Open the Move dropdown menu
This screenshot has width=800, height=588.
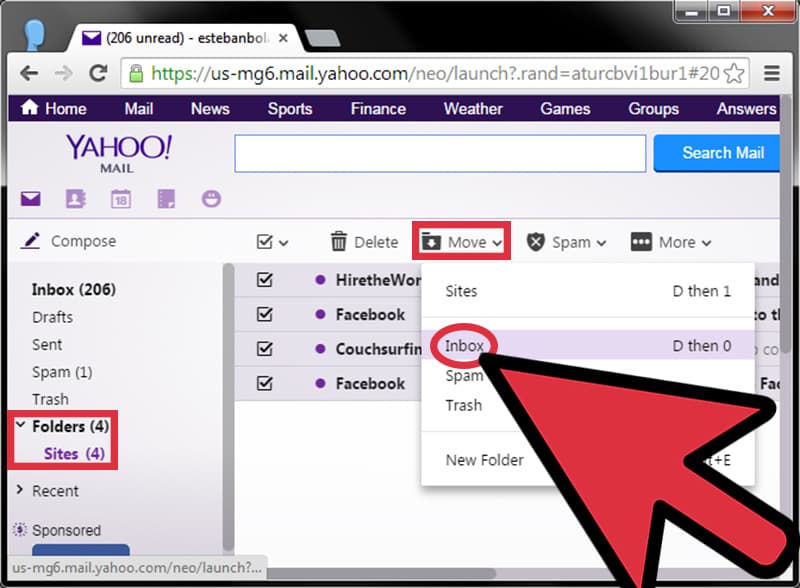tap(461, 242)
